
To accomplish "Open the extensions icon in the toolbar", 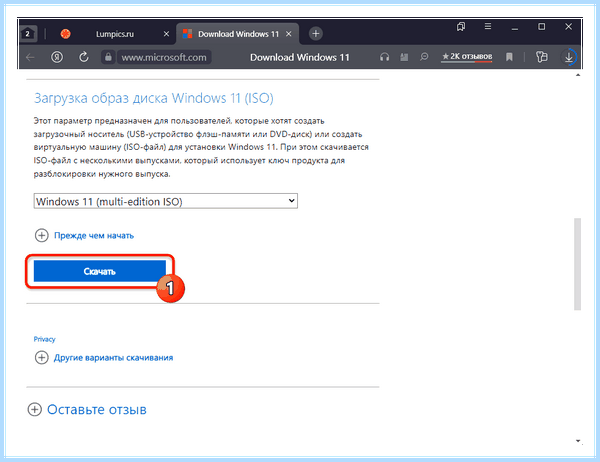I will tap(541, 57).
